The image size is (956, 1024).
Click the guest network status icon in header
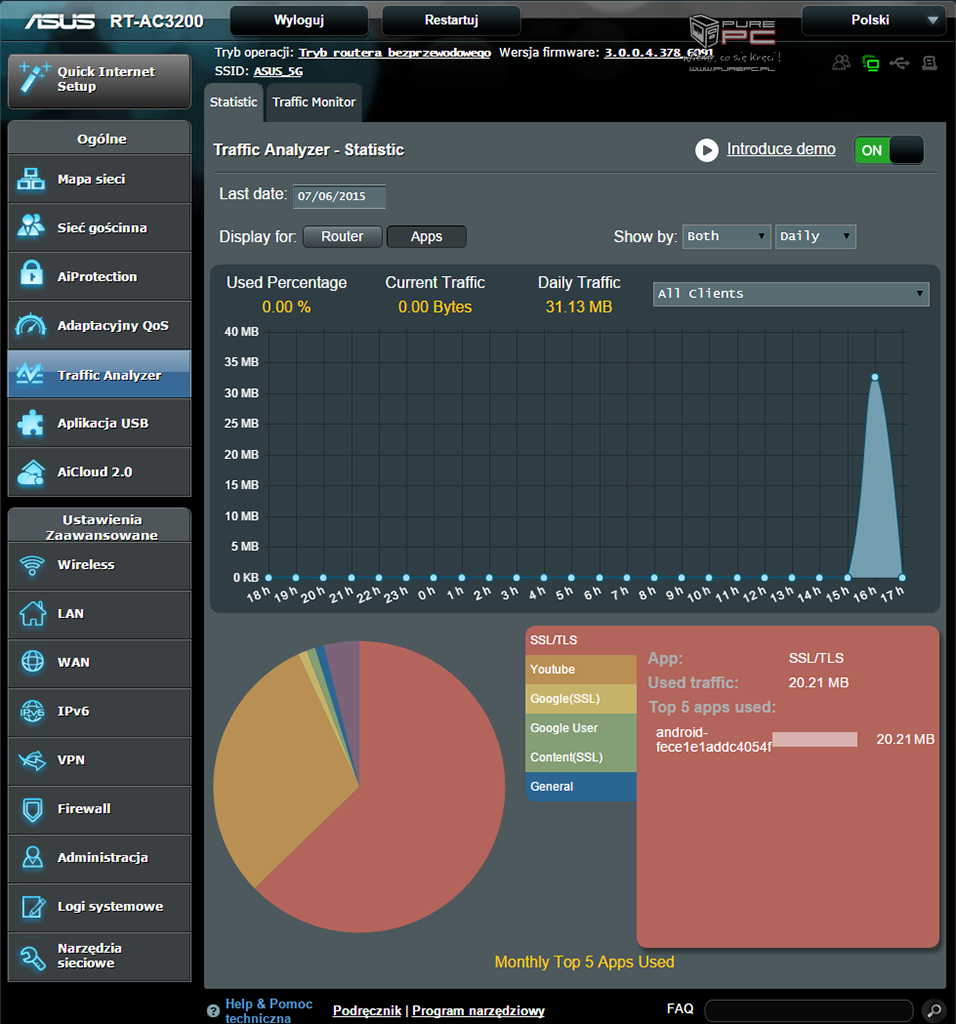[842, 63]
